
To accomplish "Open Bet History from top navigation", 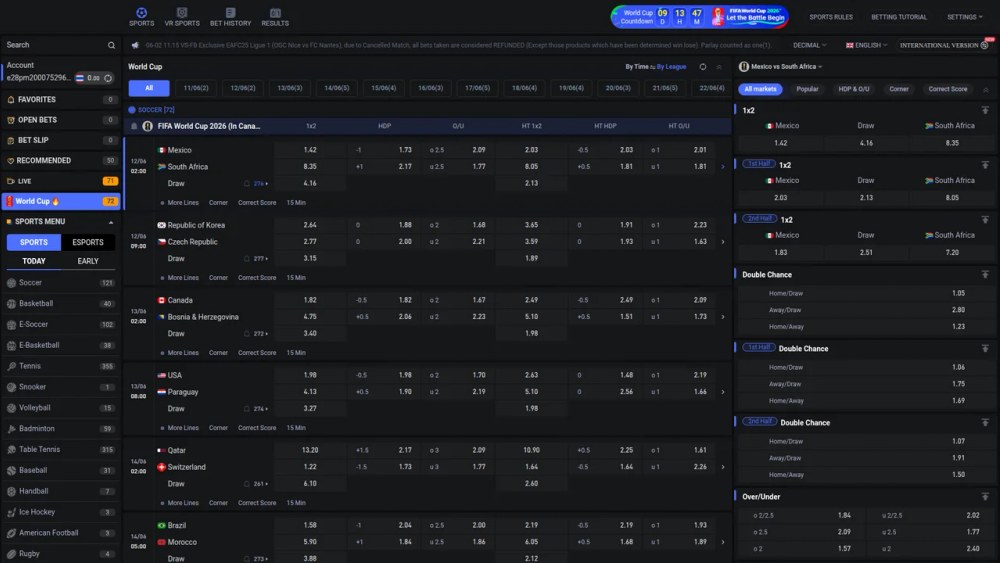I will click(x=230, y=17).
